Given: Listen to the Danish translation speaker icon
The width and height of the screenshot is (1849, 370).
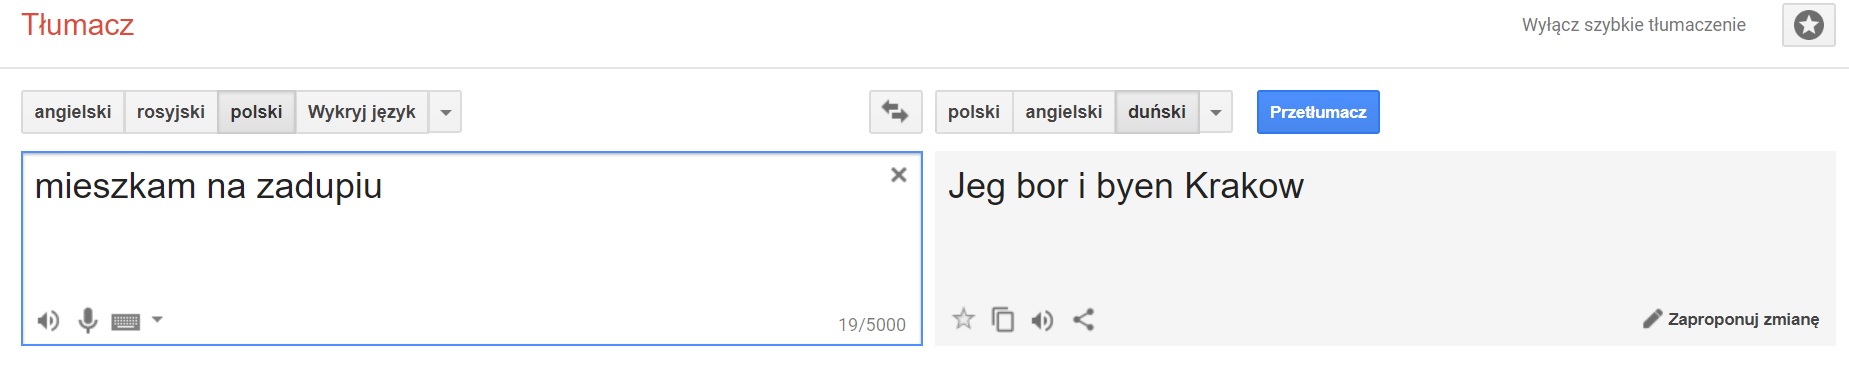Looking at the screenshot, I should coord(1042,320).
